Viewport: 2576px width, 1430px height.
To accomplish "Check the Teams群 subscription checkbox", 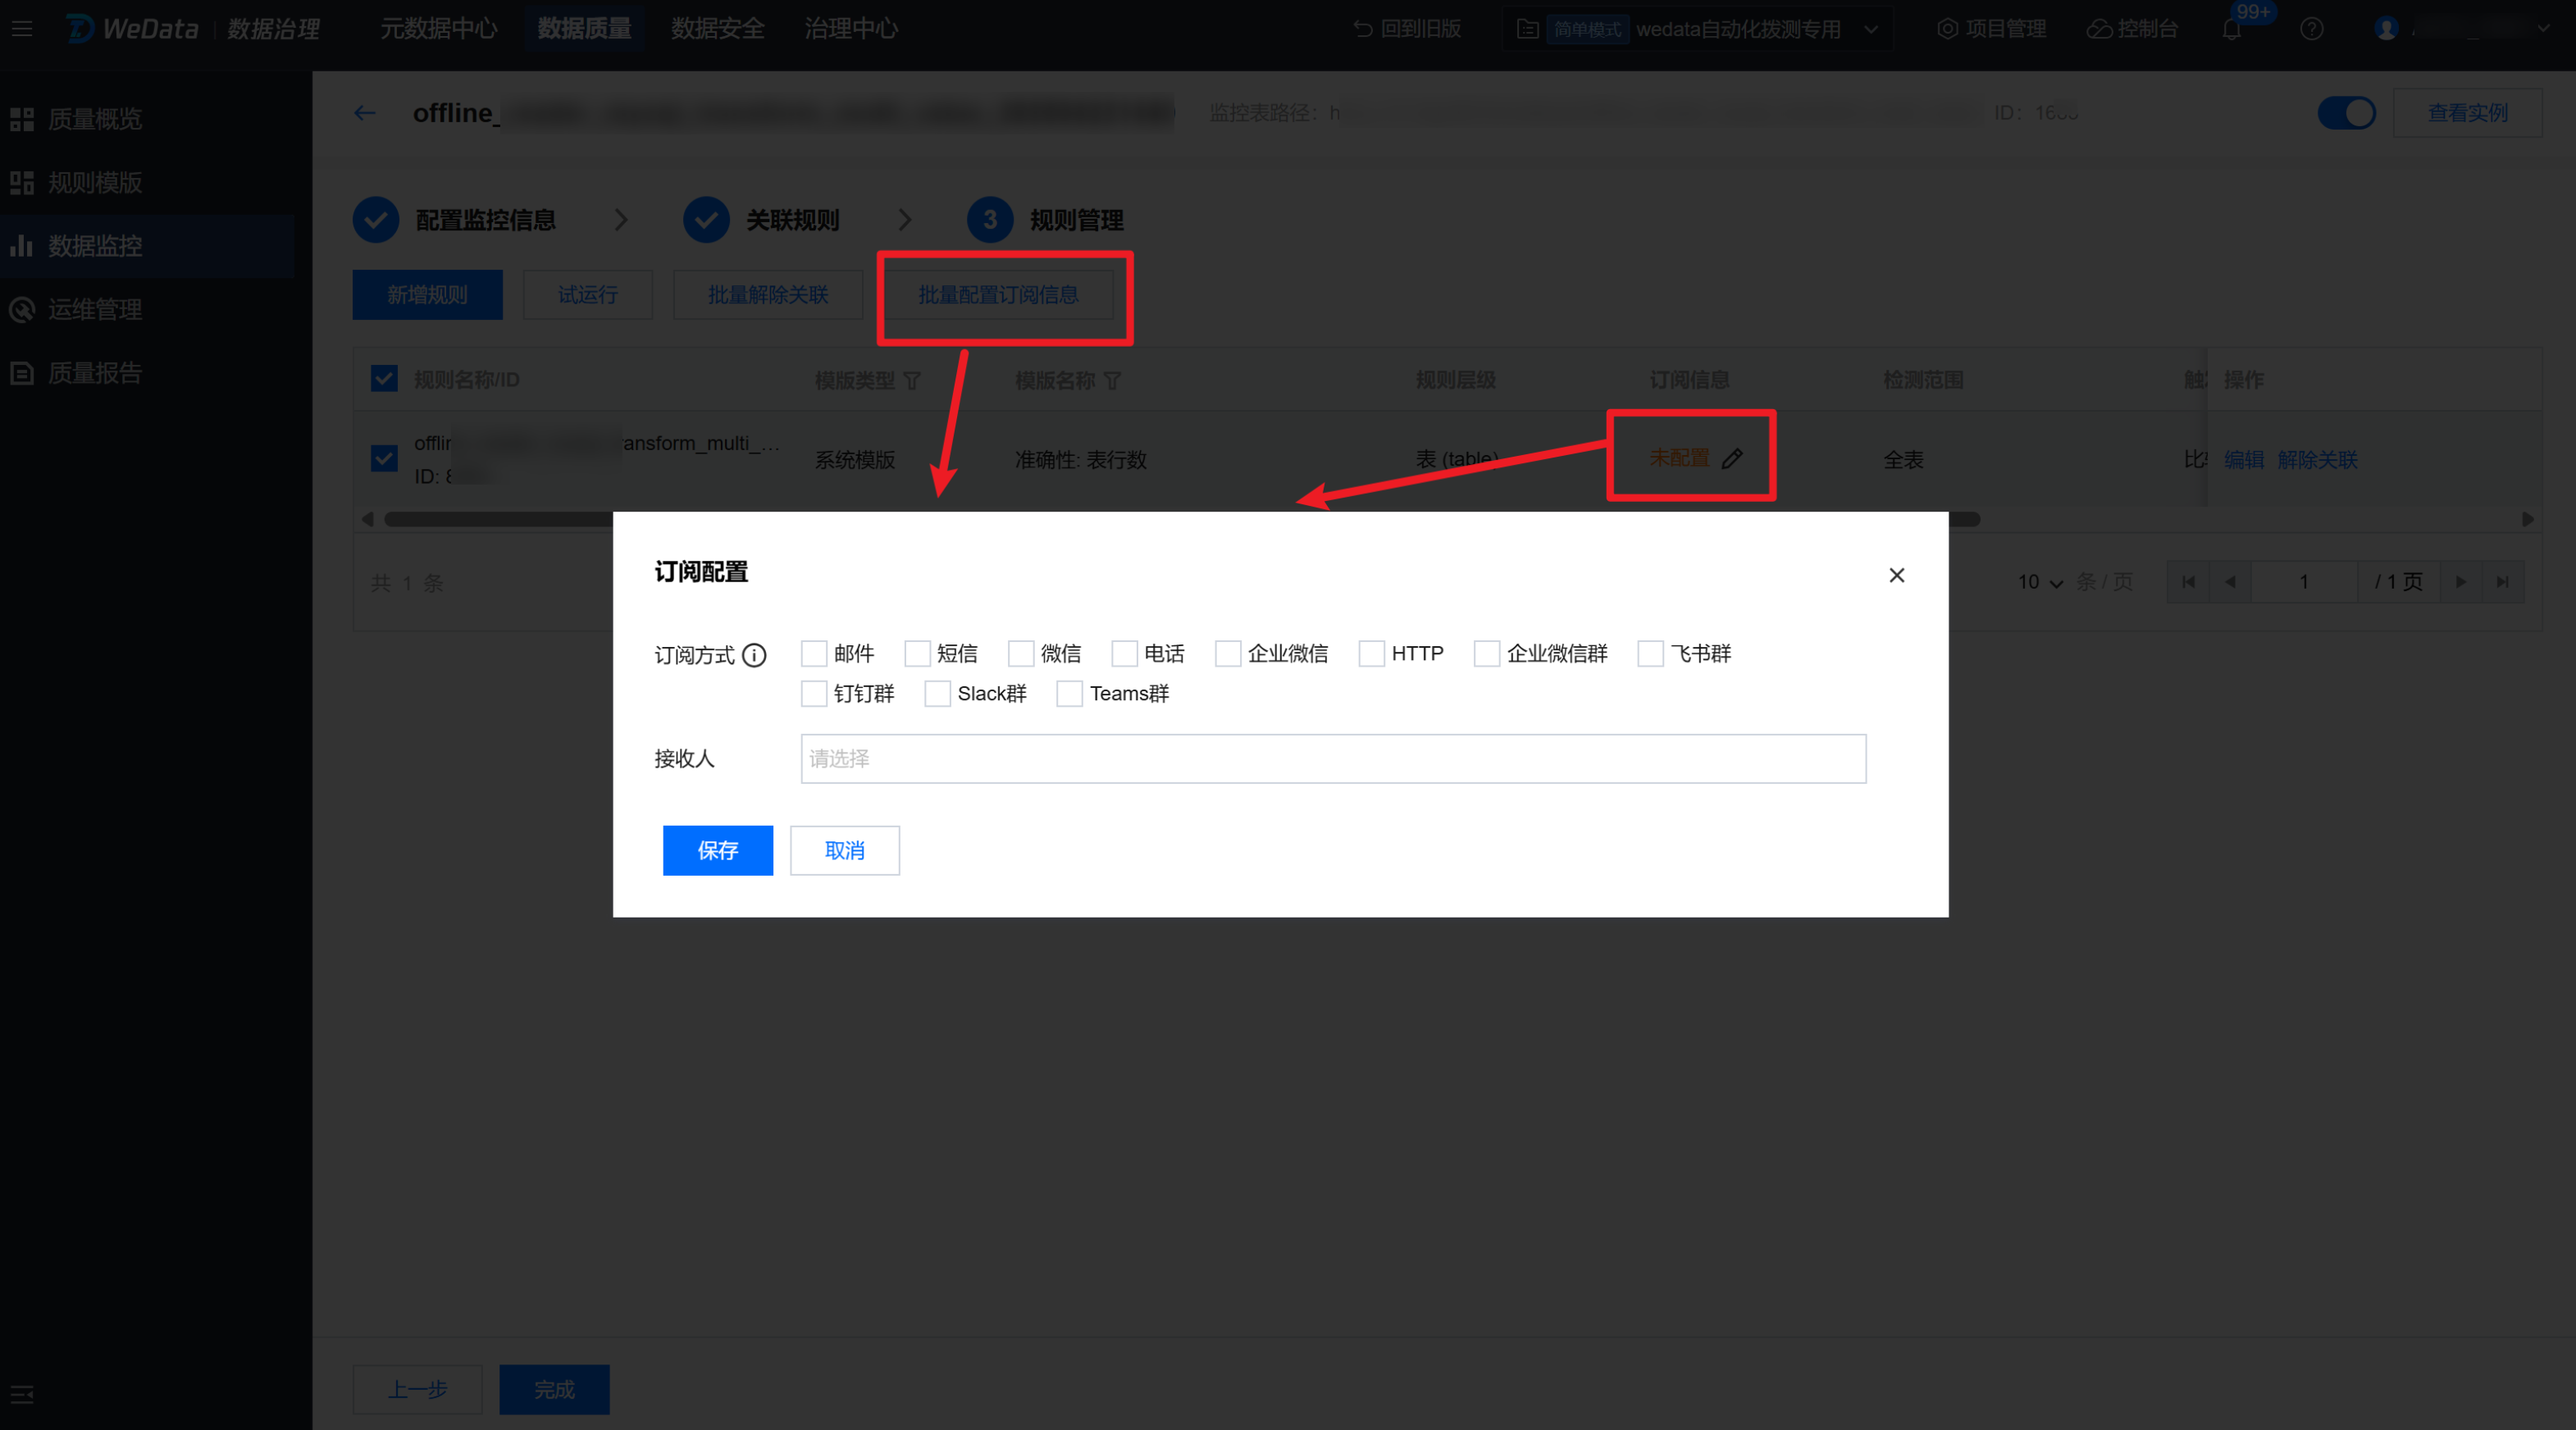I will [1070, 693].
